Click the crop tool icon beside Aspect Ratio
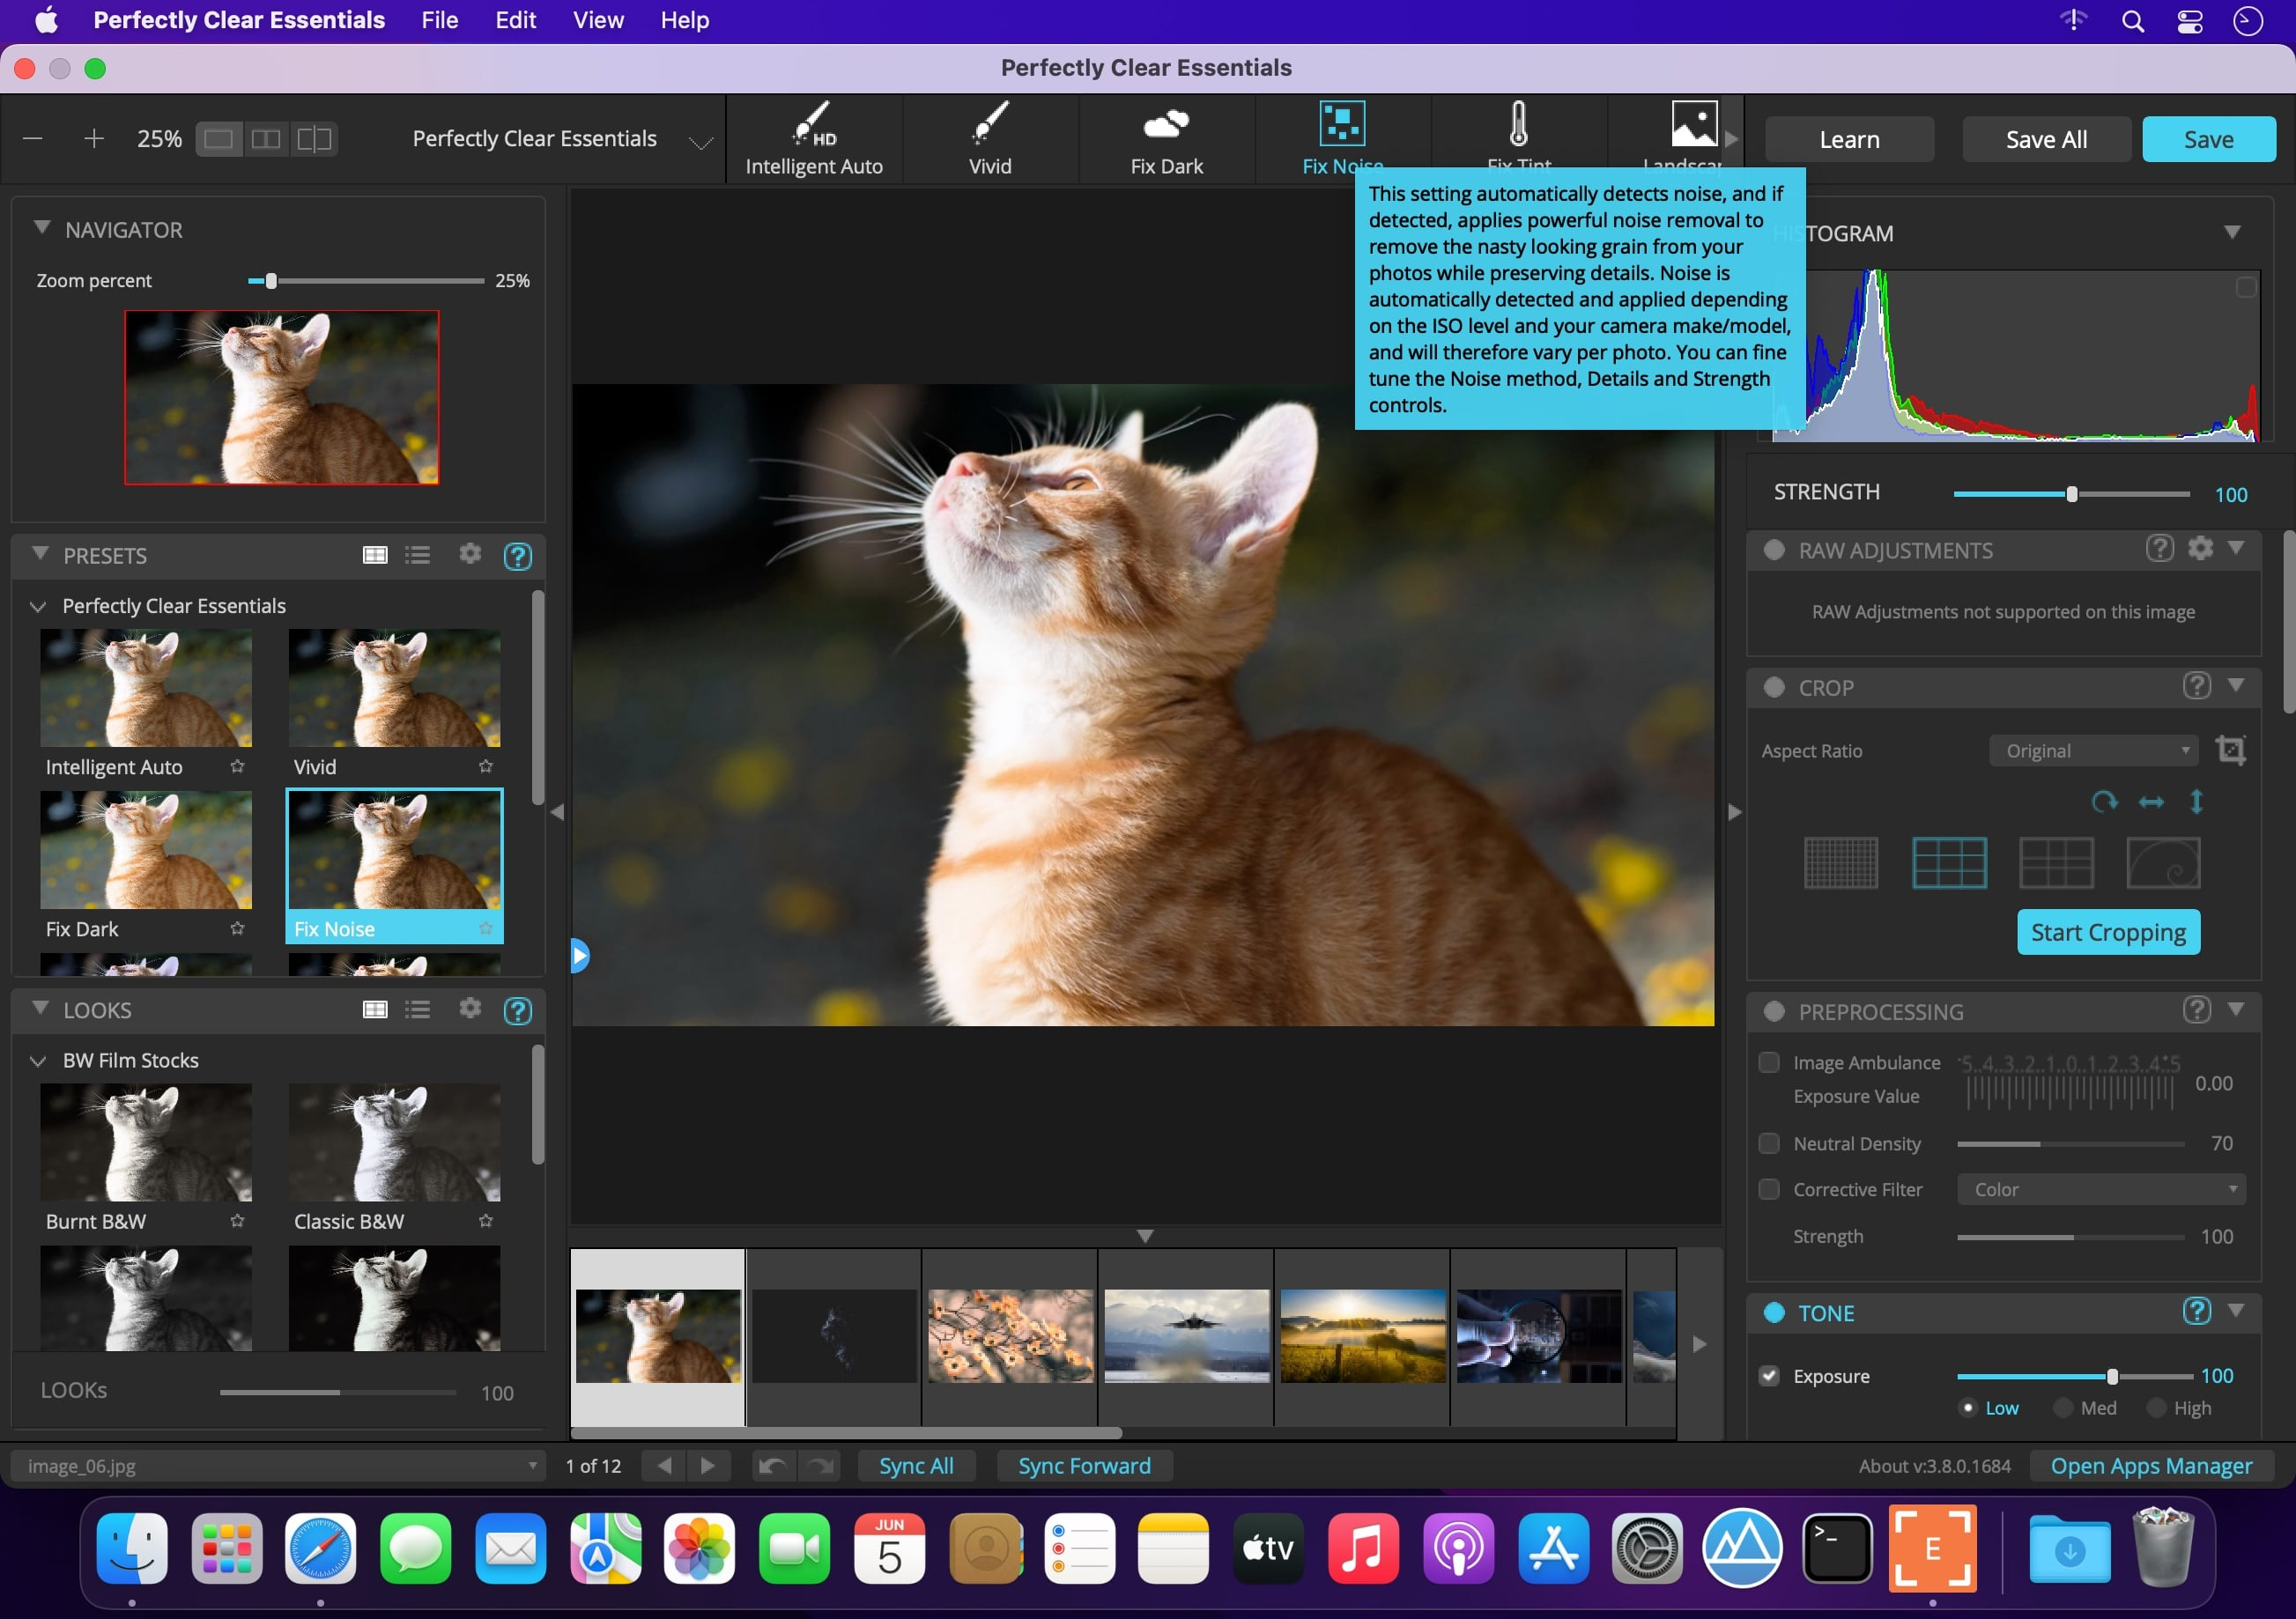The image size is (2296, 1619). [x=2230, y=750]
